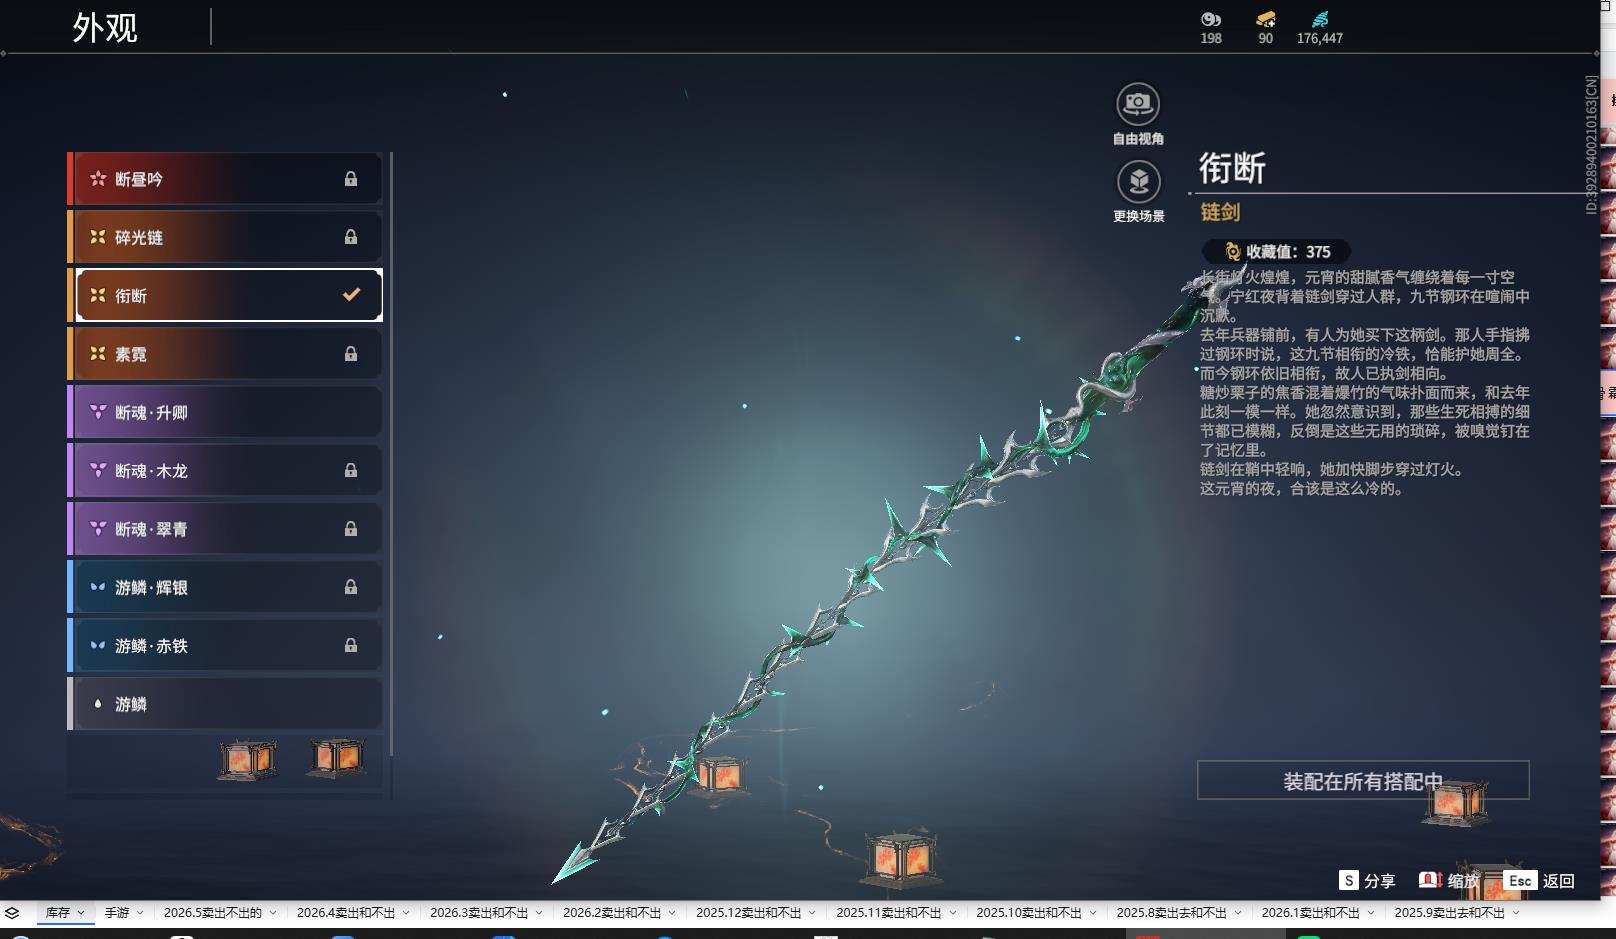Image resolution: width=1616 pixels, height=939 pixels.
Task: Click the 外观 page title
Action: point(105,28)
